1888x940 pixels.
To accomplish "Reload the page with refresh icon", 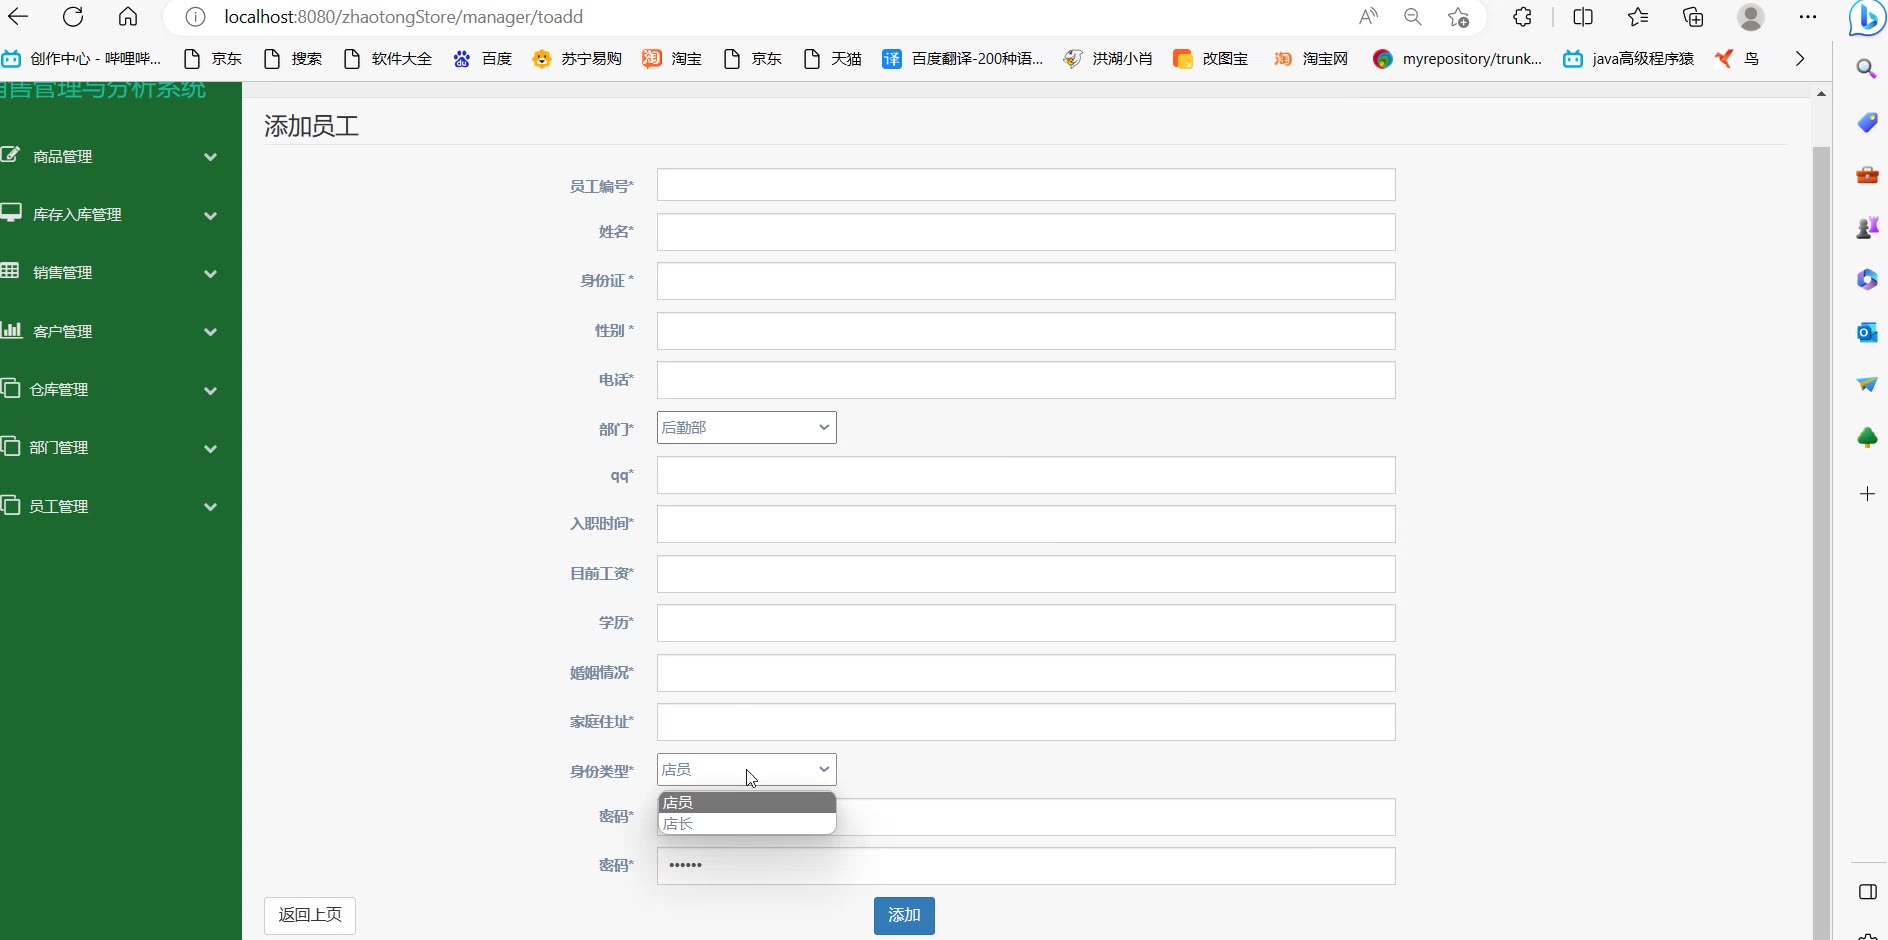I will [73, 17].
